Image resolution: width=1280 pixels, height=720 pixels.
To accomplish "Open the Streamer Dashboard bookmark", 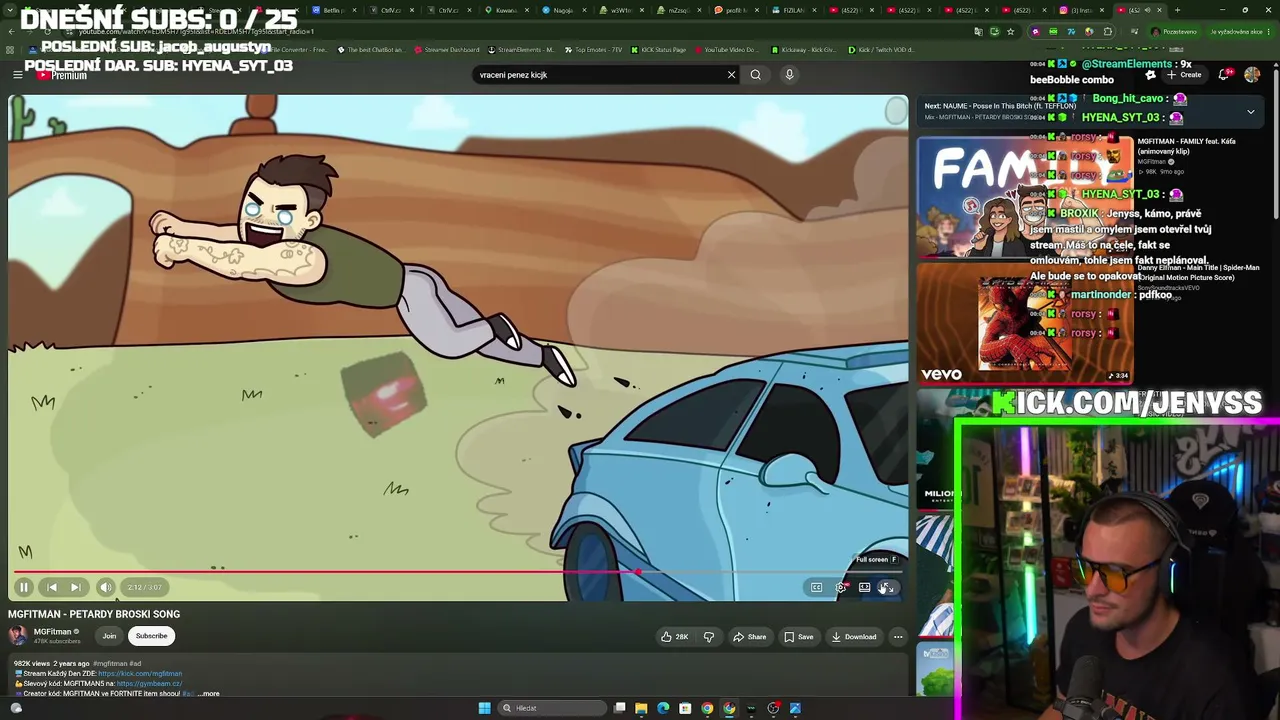I will tap(446, 50).
